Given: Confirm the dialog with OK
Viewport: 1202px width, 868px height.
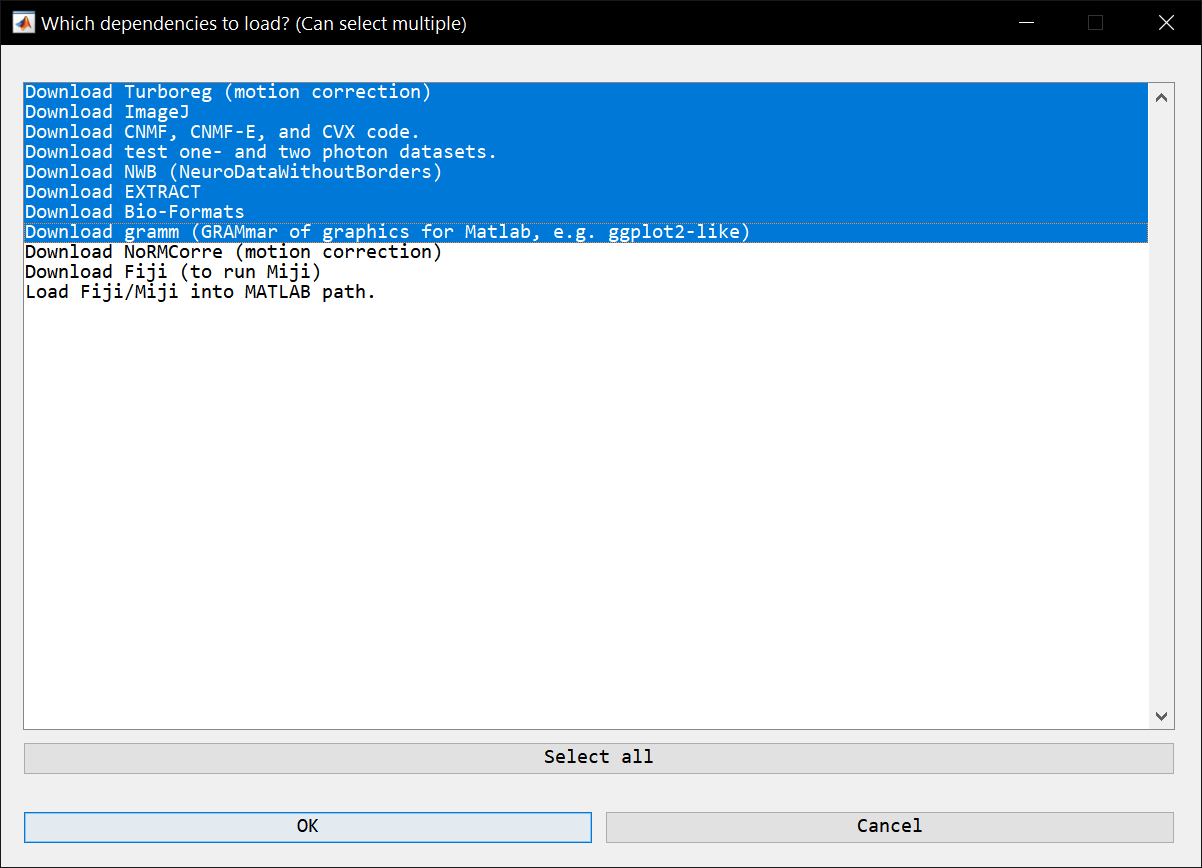Looking at the screenshot, I should pyautogui.click(x=307, y=826).
